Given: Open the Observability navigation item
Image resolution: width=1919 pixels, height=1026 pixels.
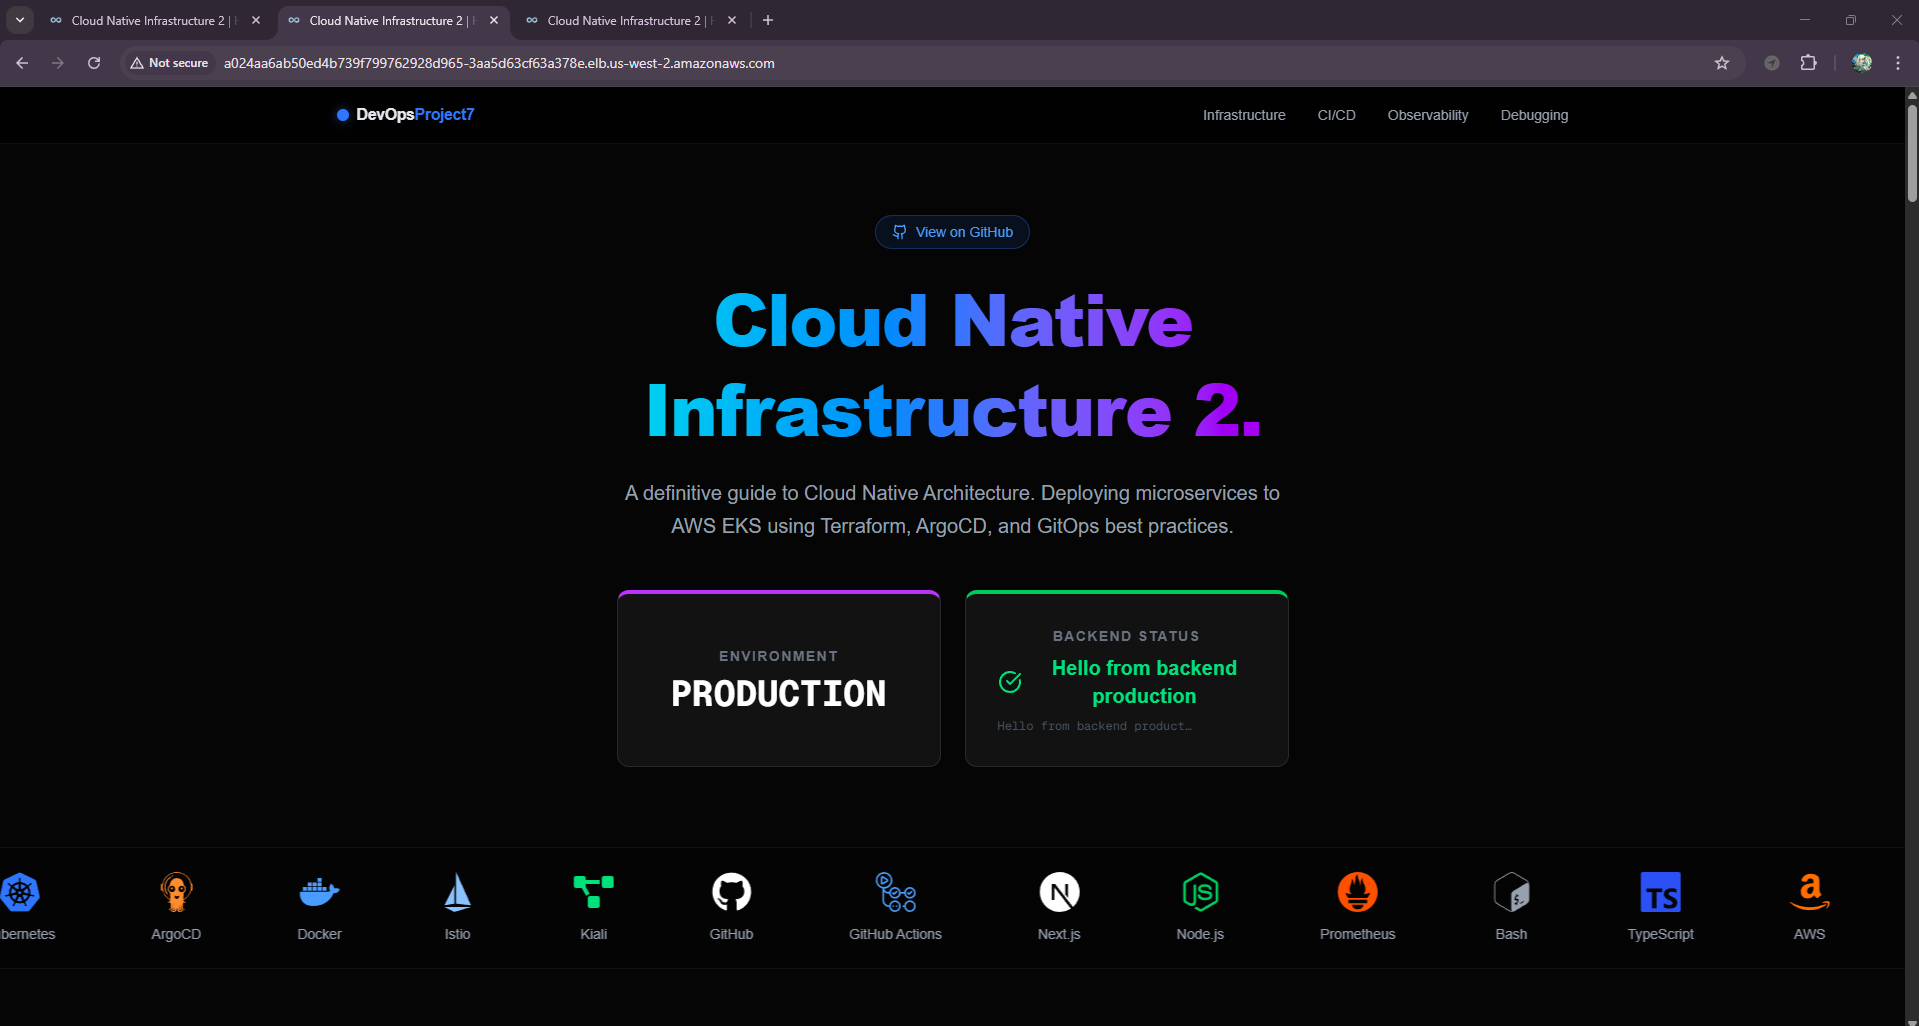Looking at the screenshot, I should point(1427,115).
